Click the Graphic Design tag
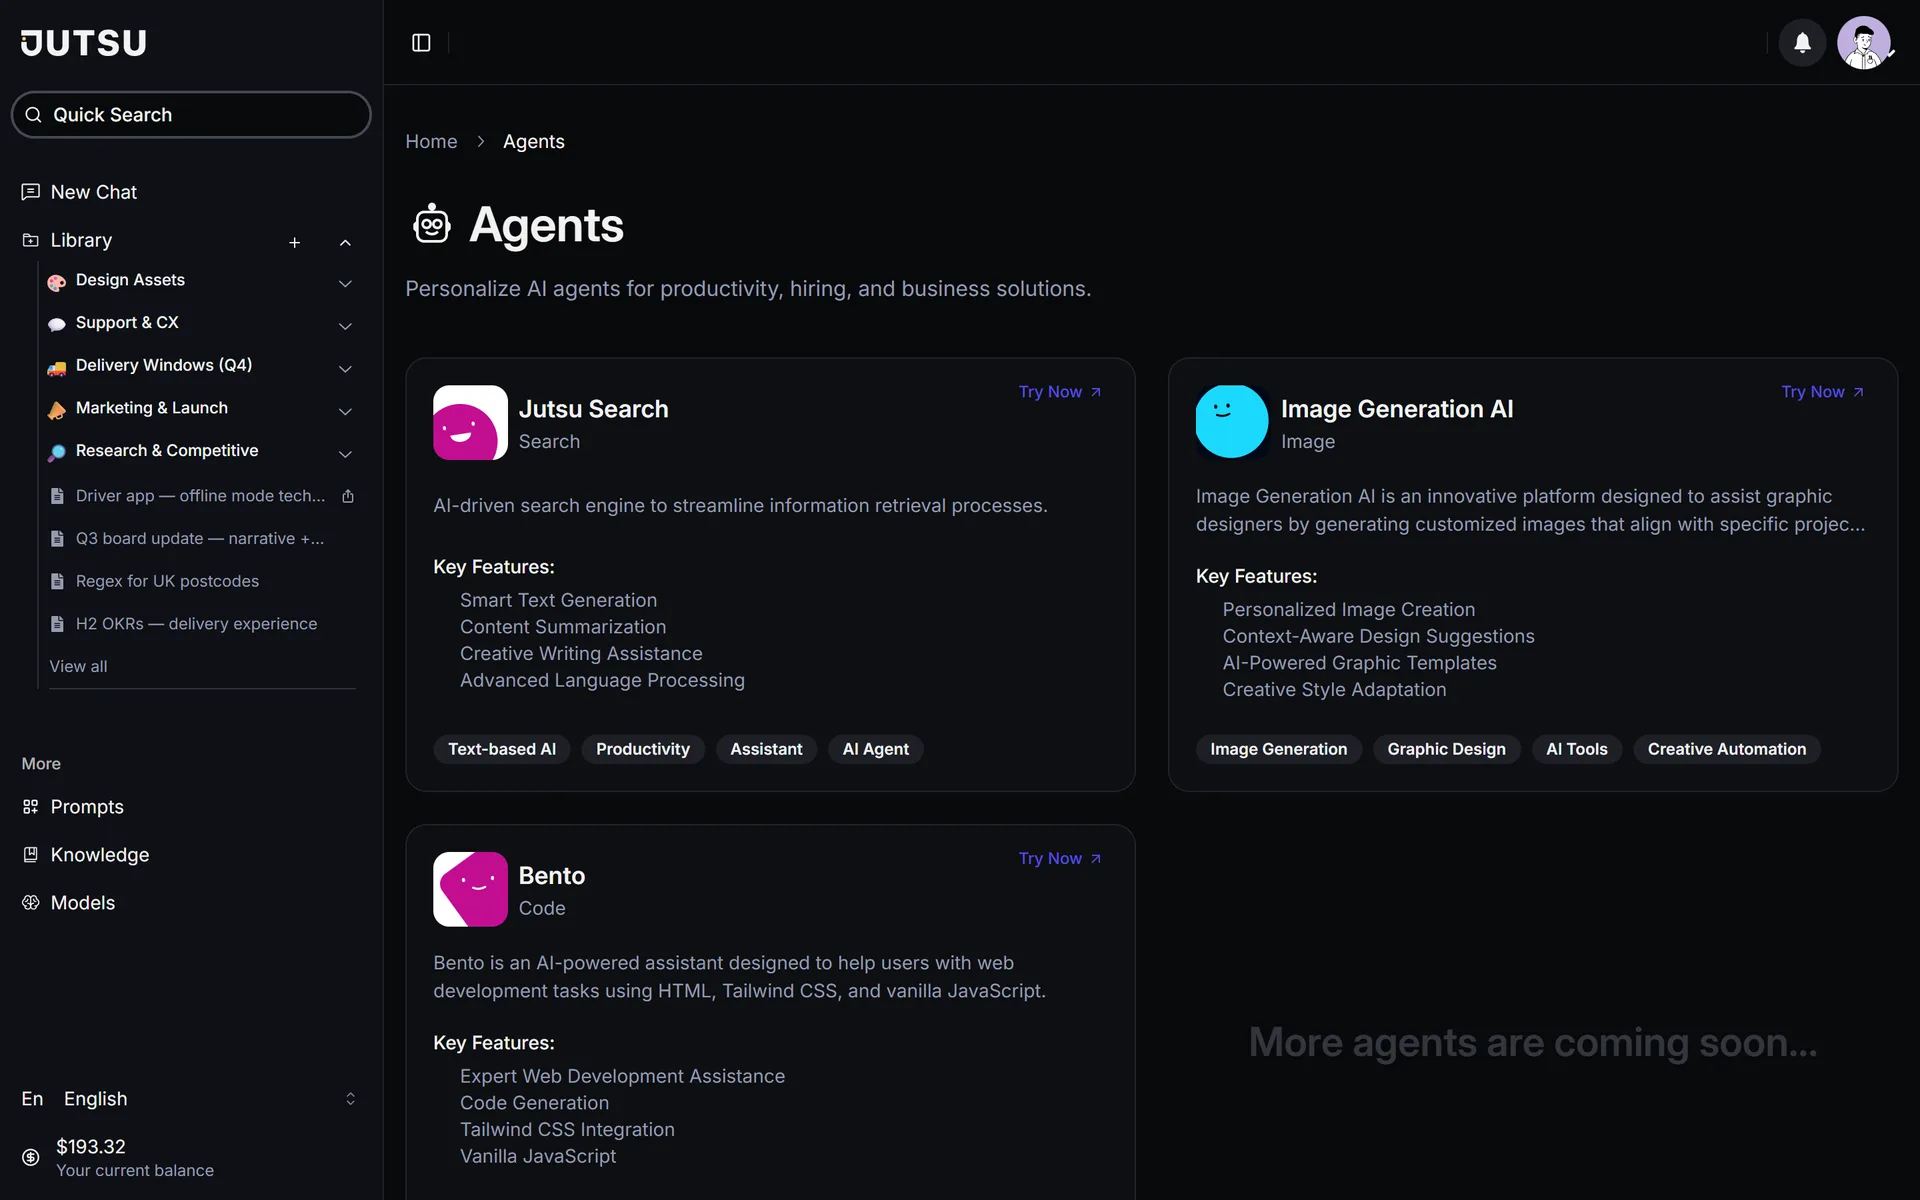 (x=1446, y=749)
